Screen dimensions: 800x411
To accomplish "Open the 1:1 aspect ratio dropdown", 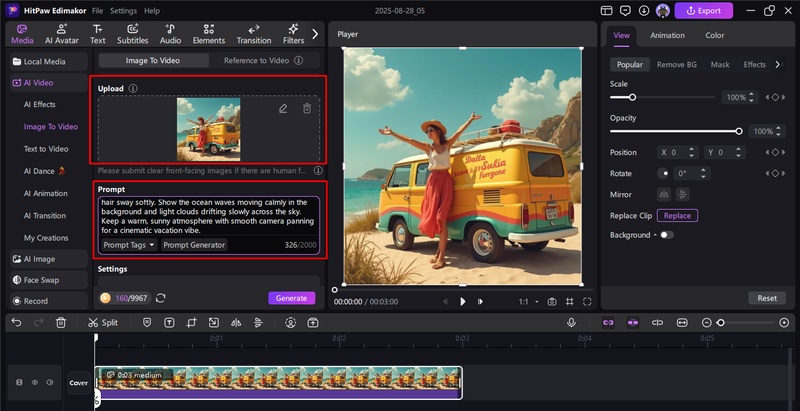I will pyautogui.click(x=529, y=302).
